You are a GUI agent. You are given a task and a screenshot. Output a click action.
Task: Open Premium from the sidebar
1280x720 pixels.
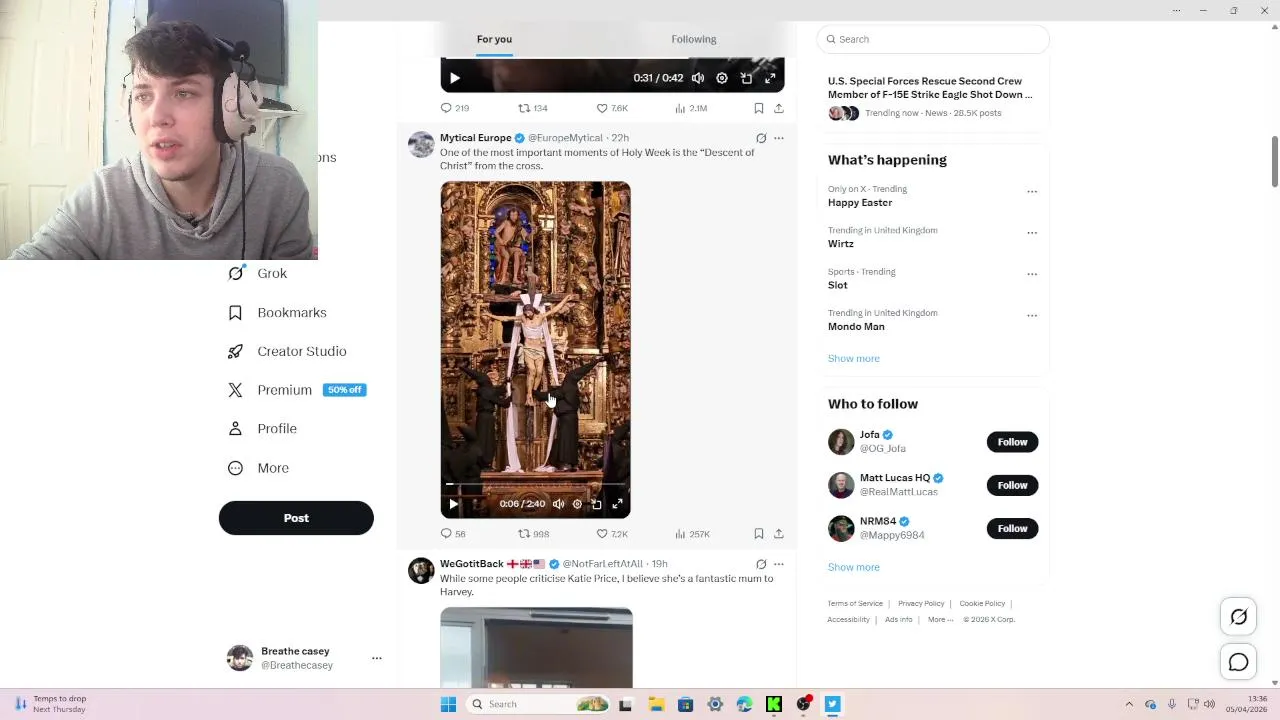297,390
